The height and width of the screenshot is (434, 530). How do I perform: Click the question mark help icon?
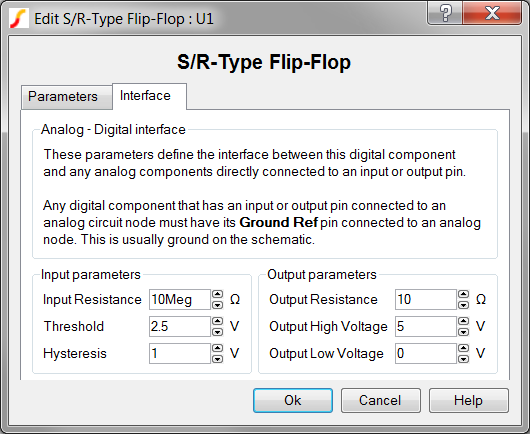pos(445,14)
